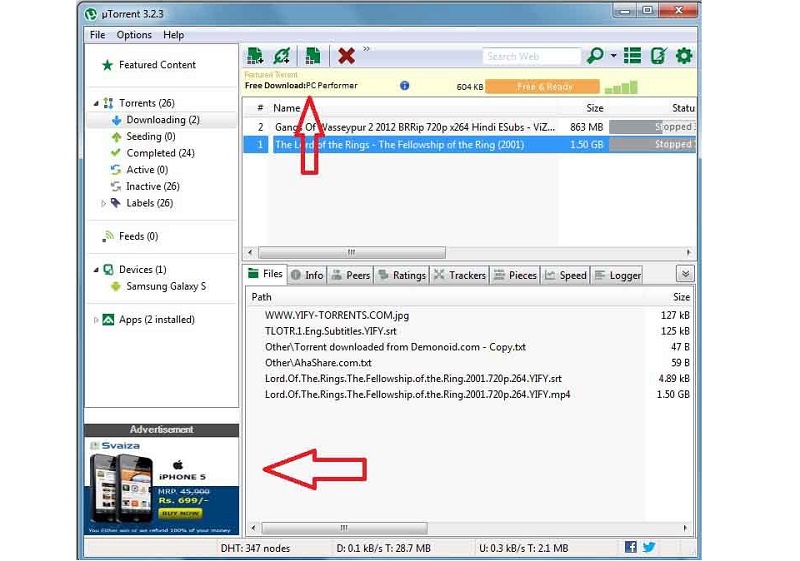Open the Options menu
The width and height of the screenshot is (800, 561).
134,35
